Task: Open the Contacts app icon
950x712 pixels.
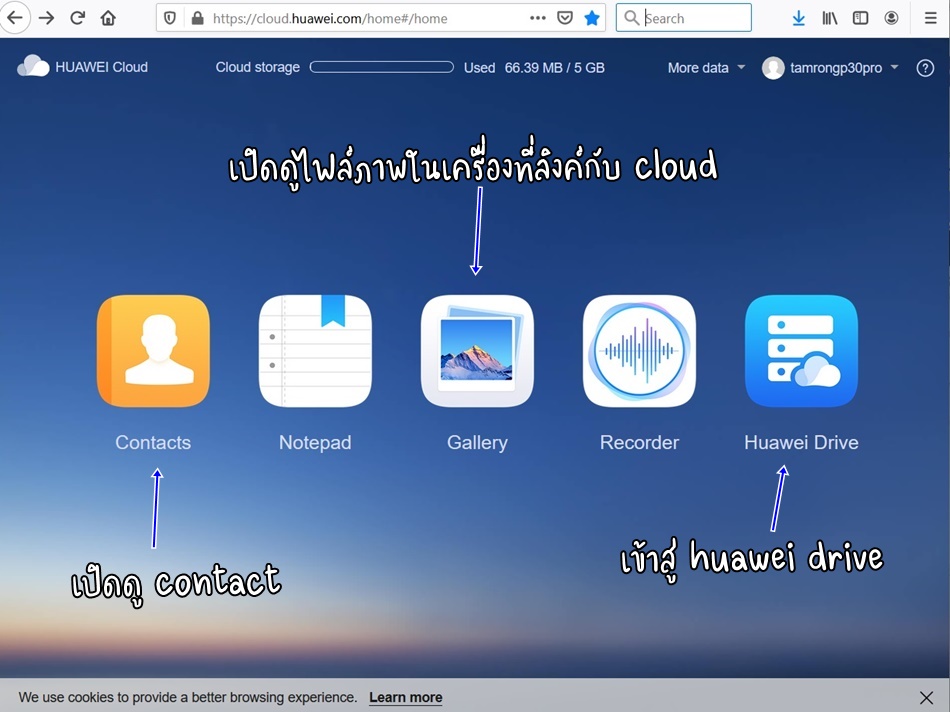Action: [x=153, y=351]
